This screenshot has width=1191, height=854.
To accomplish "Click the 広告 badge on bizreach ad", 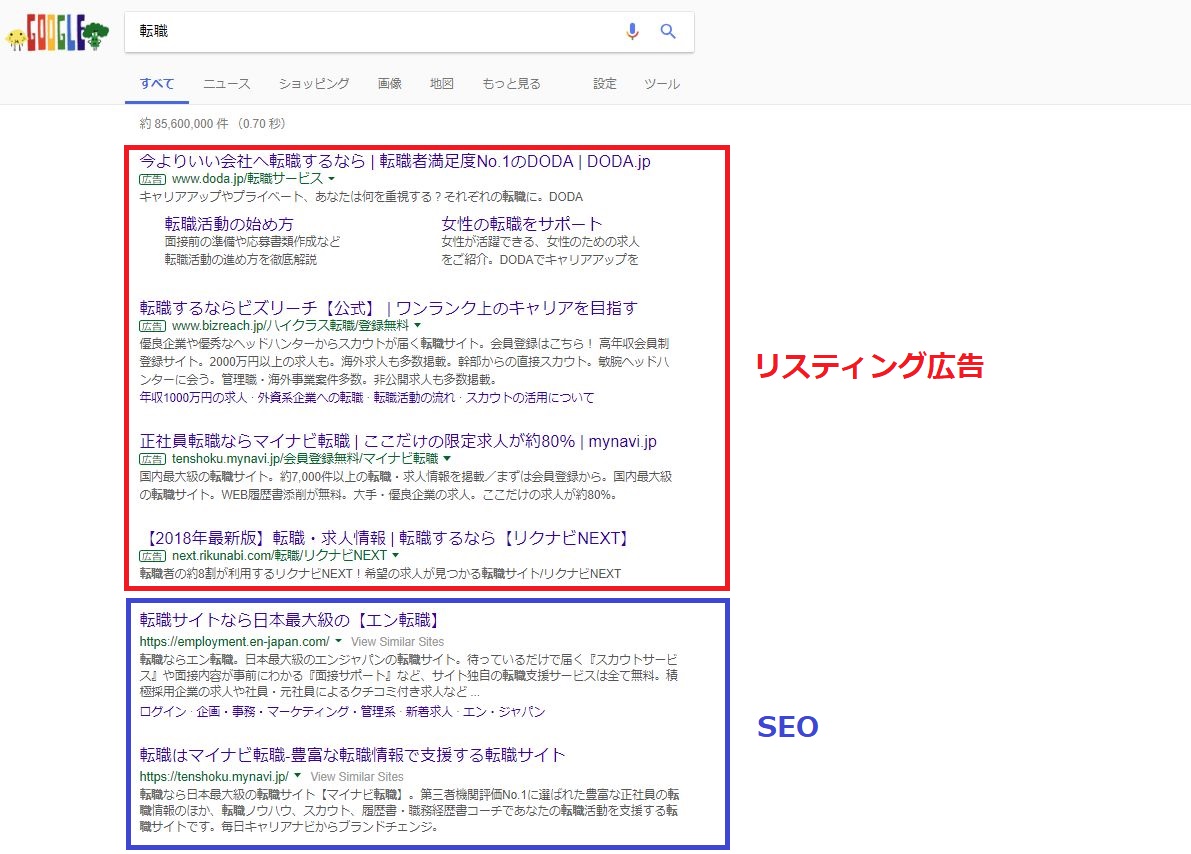I will coord(152,326).
